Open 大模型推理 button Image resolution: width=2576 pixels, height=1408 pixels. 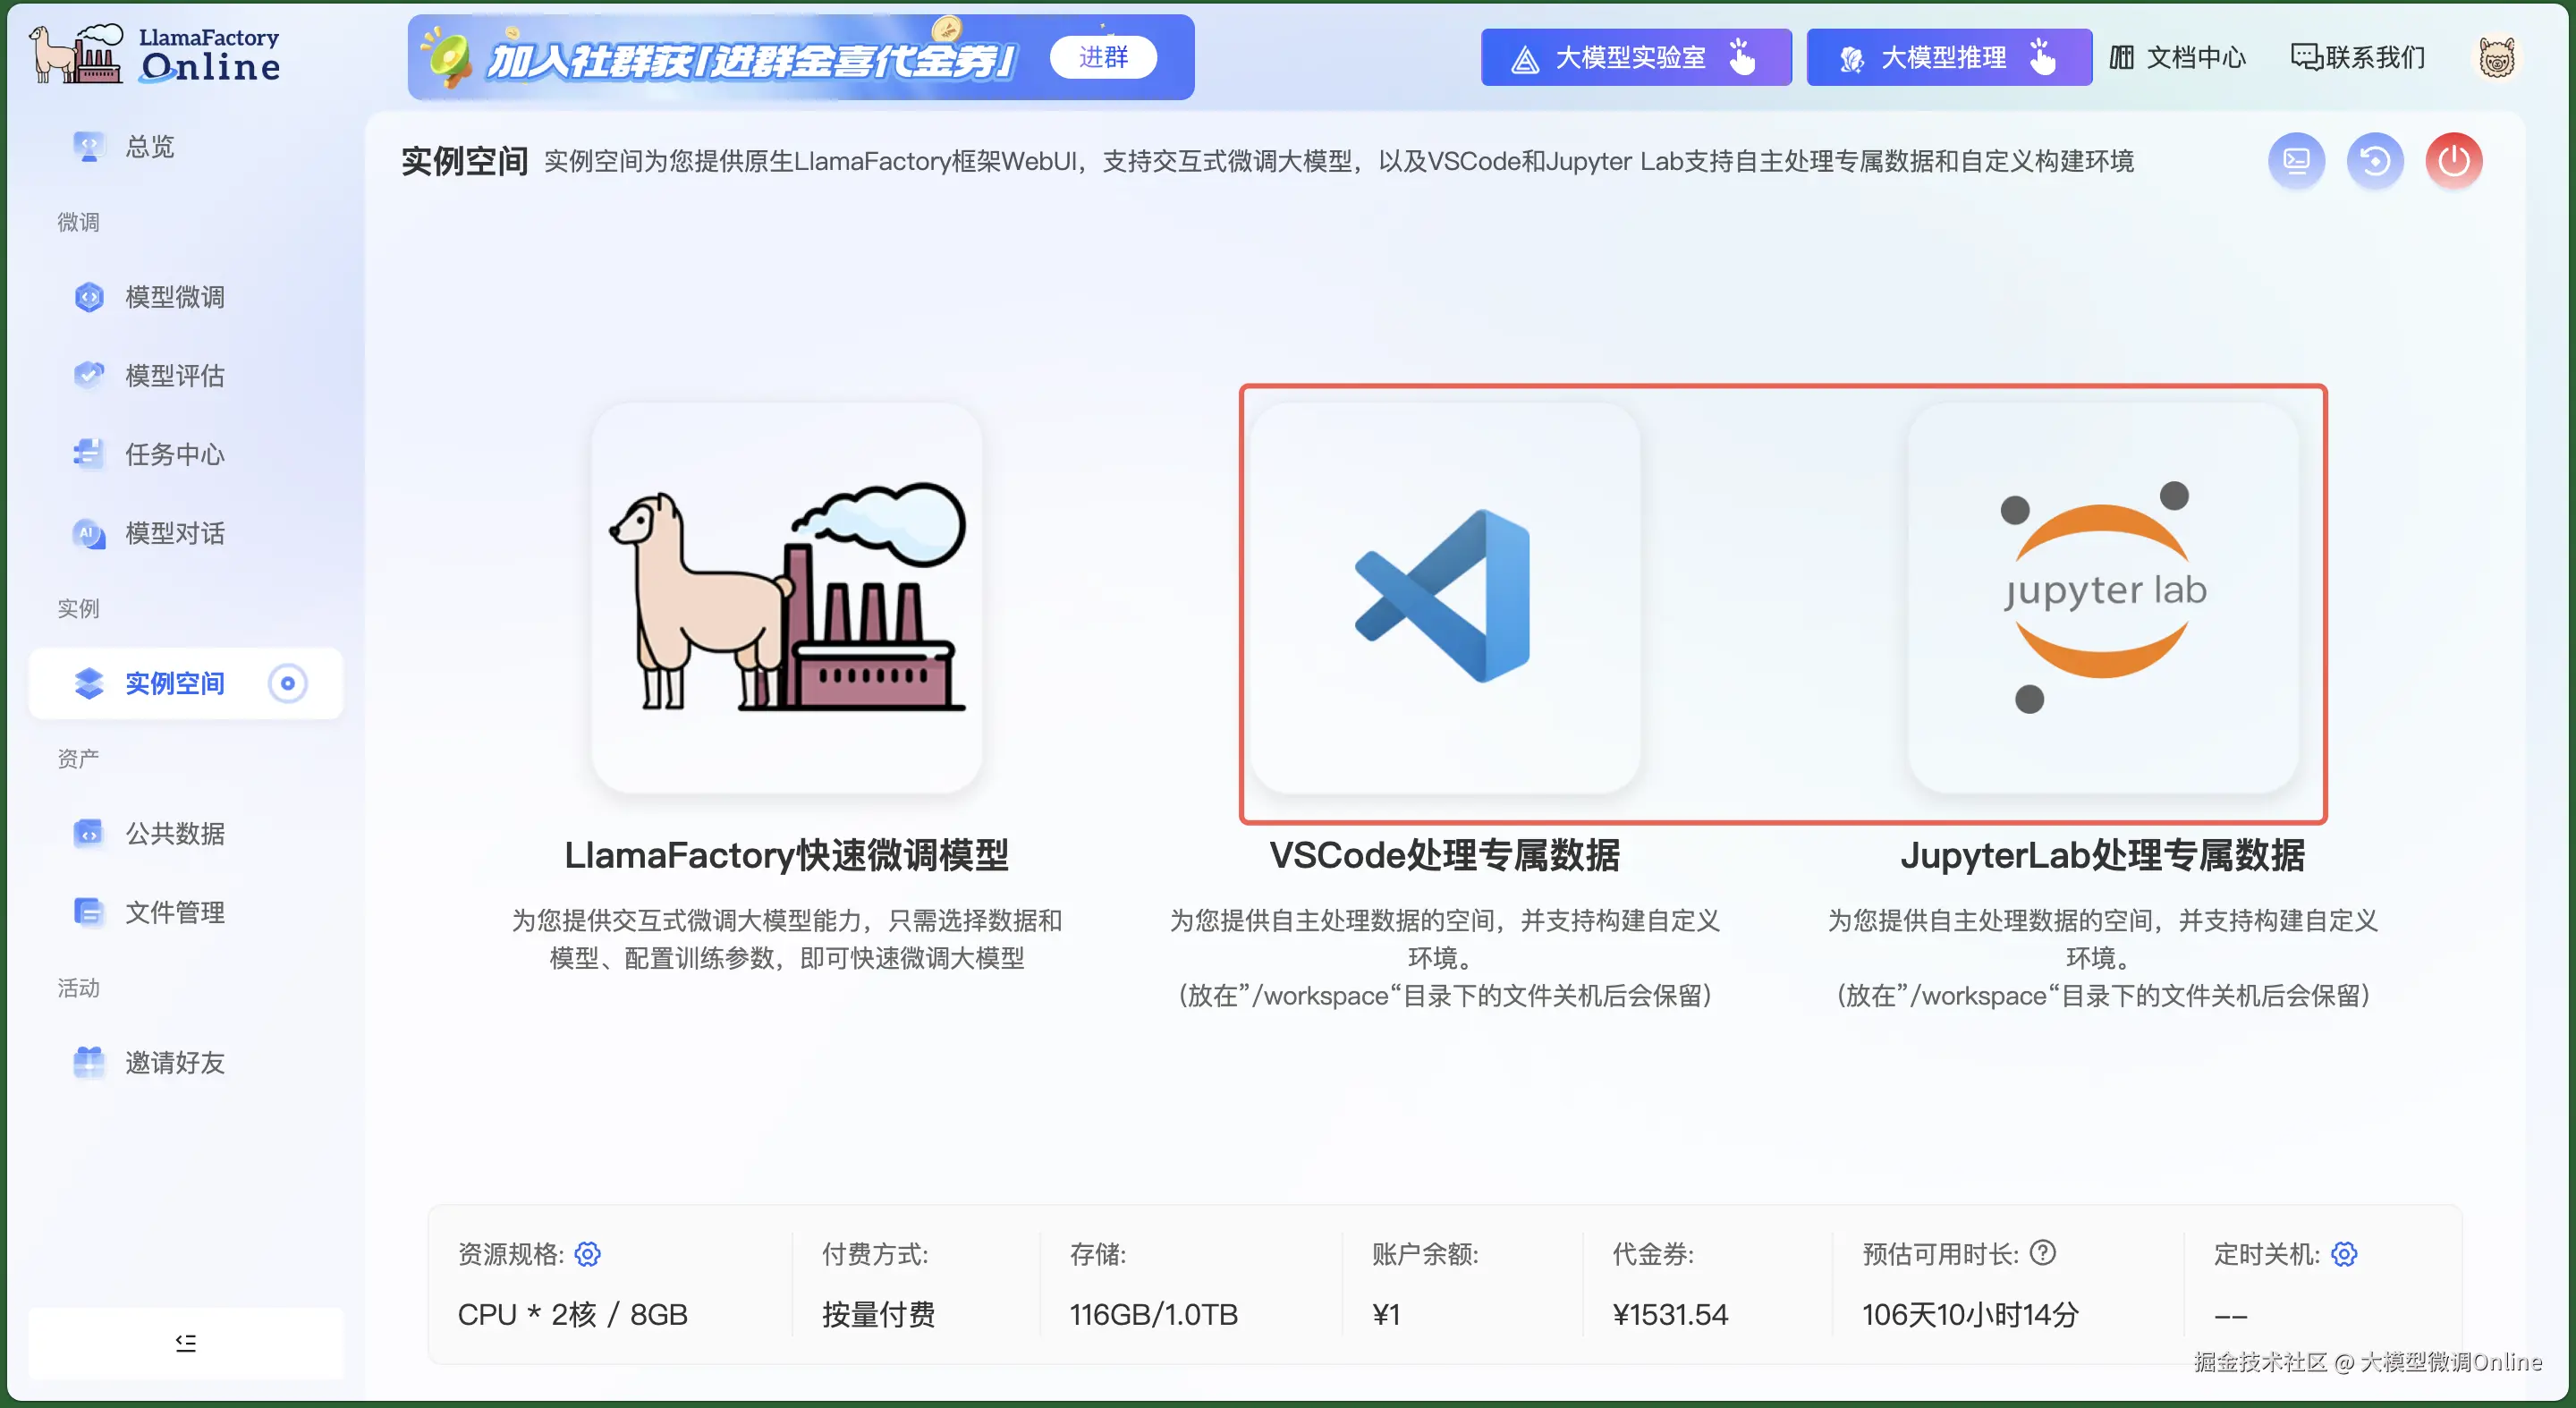pyautogui.click(x=1947, y=58)
